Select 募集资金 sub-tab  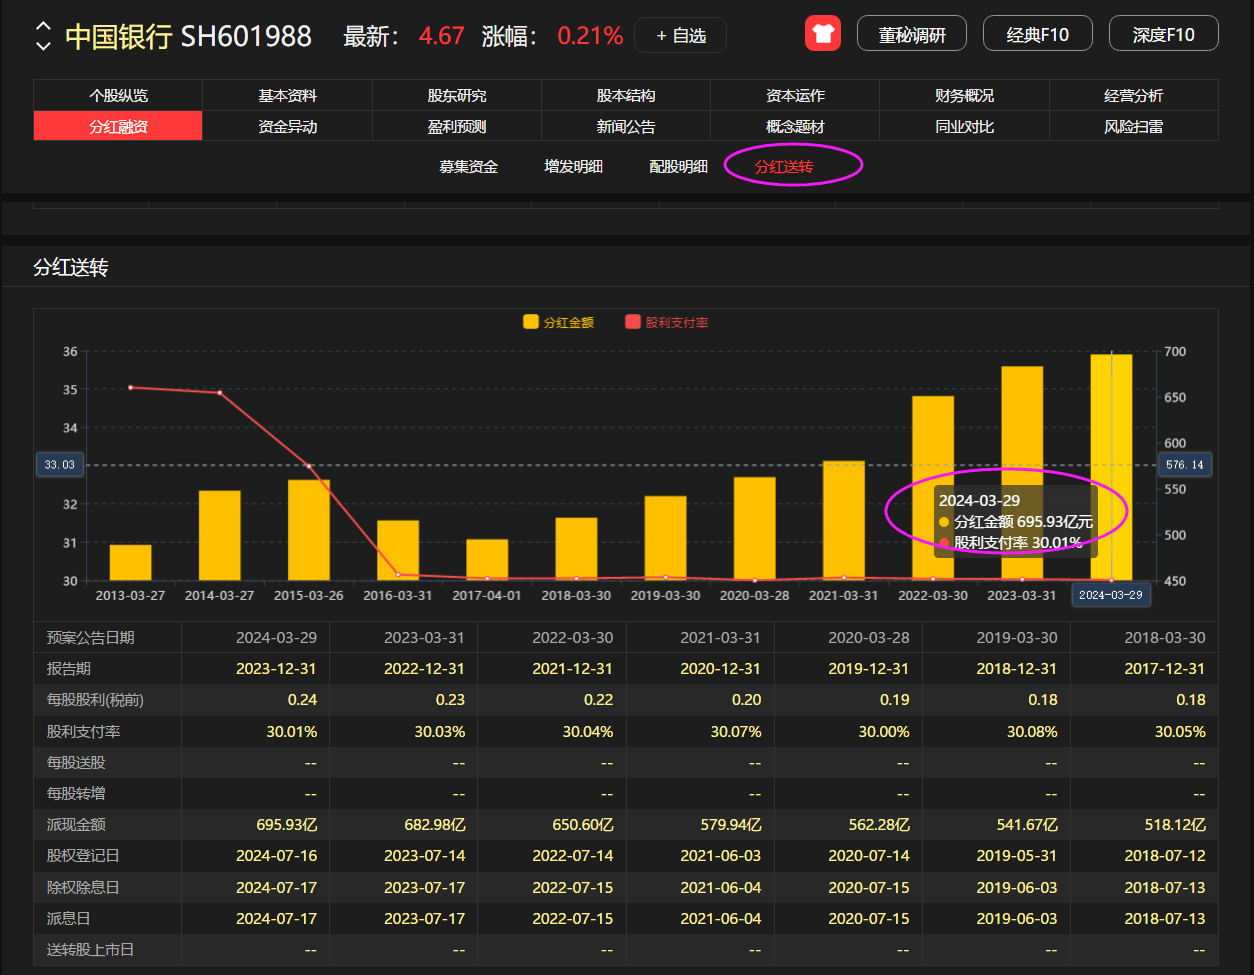(x=469, y=166)
